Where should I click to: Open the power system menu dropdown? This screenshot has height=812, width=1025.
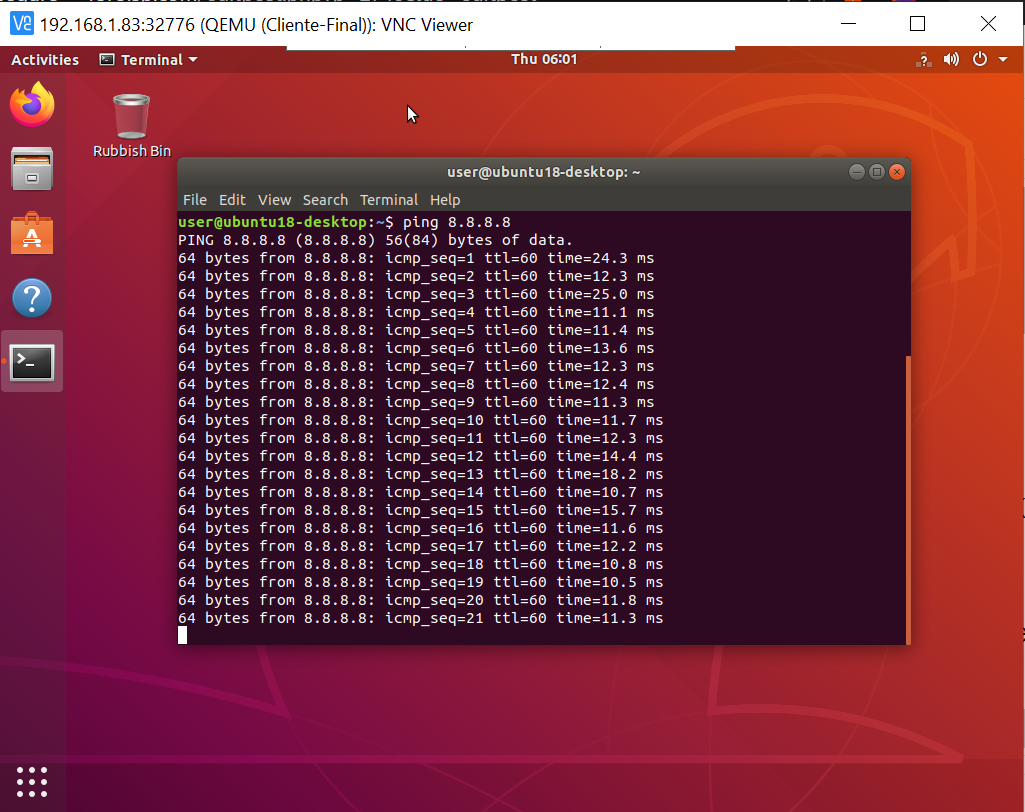pos(988,60)
